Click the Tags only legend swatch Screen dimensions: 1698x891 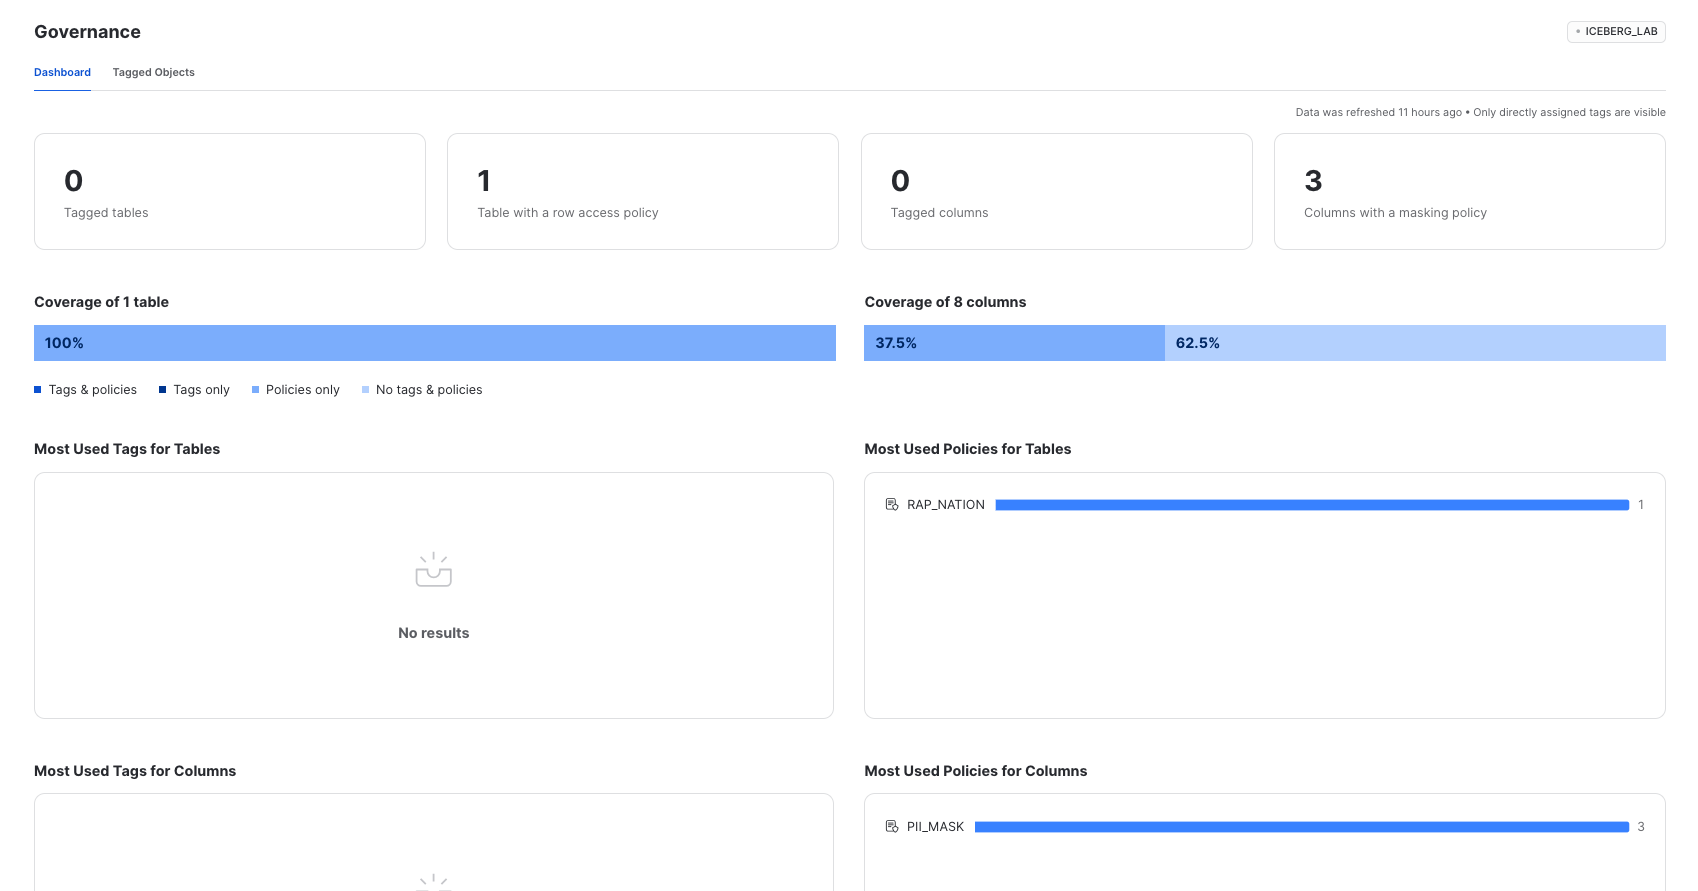click(163, 390)
